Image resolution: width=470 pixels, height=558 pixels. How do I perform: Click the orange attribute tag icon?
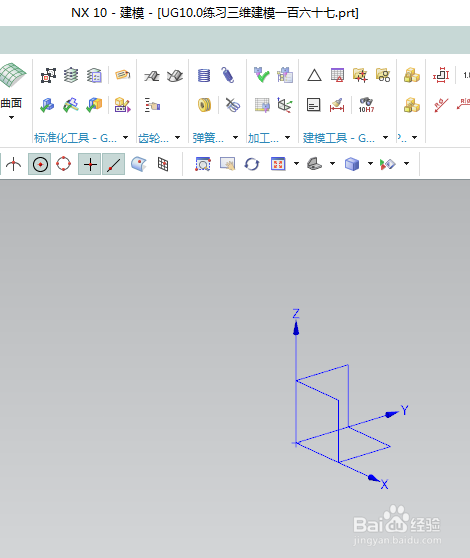coord(123,75)
